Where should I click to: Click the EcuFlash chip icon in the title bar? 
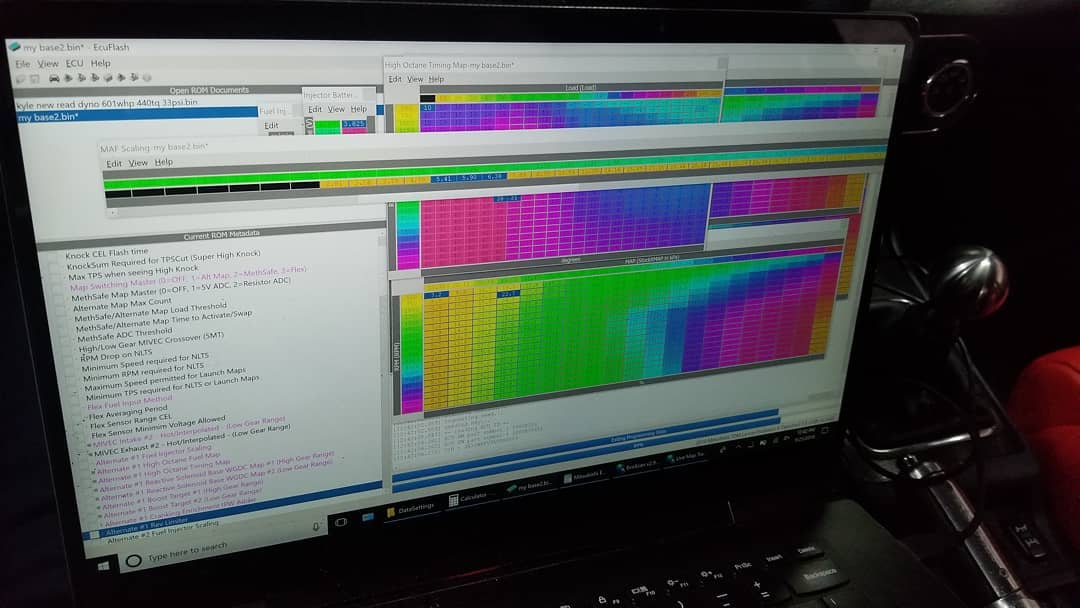click(x=14, y=47)
